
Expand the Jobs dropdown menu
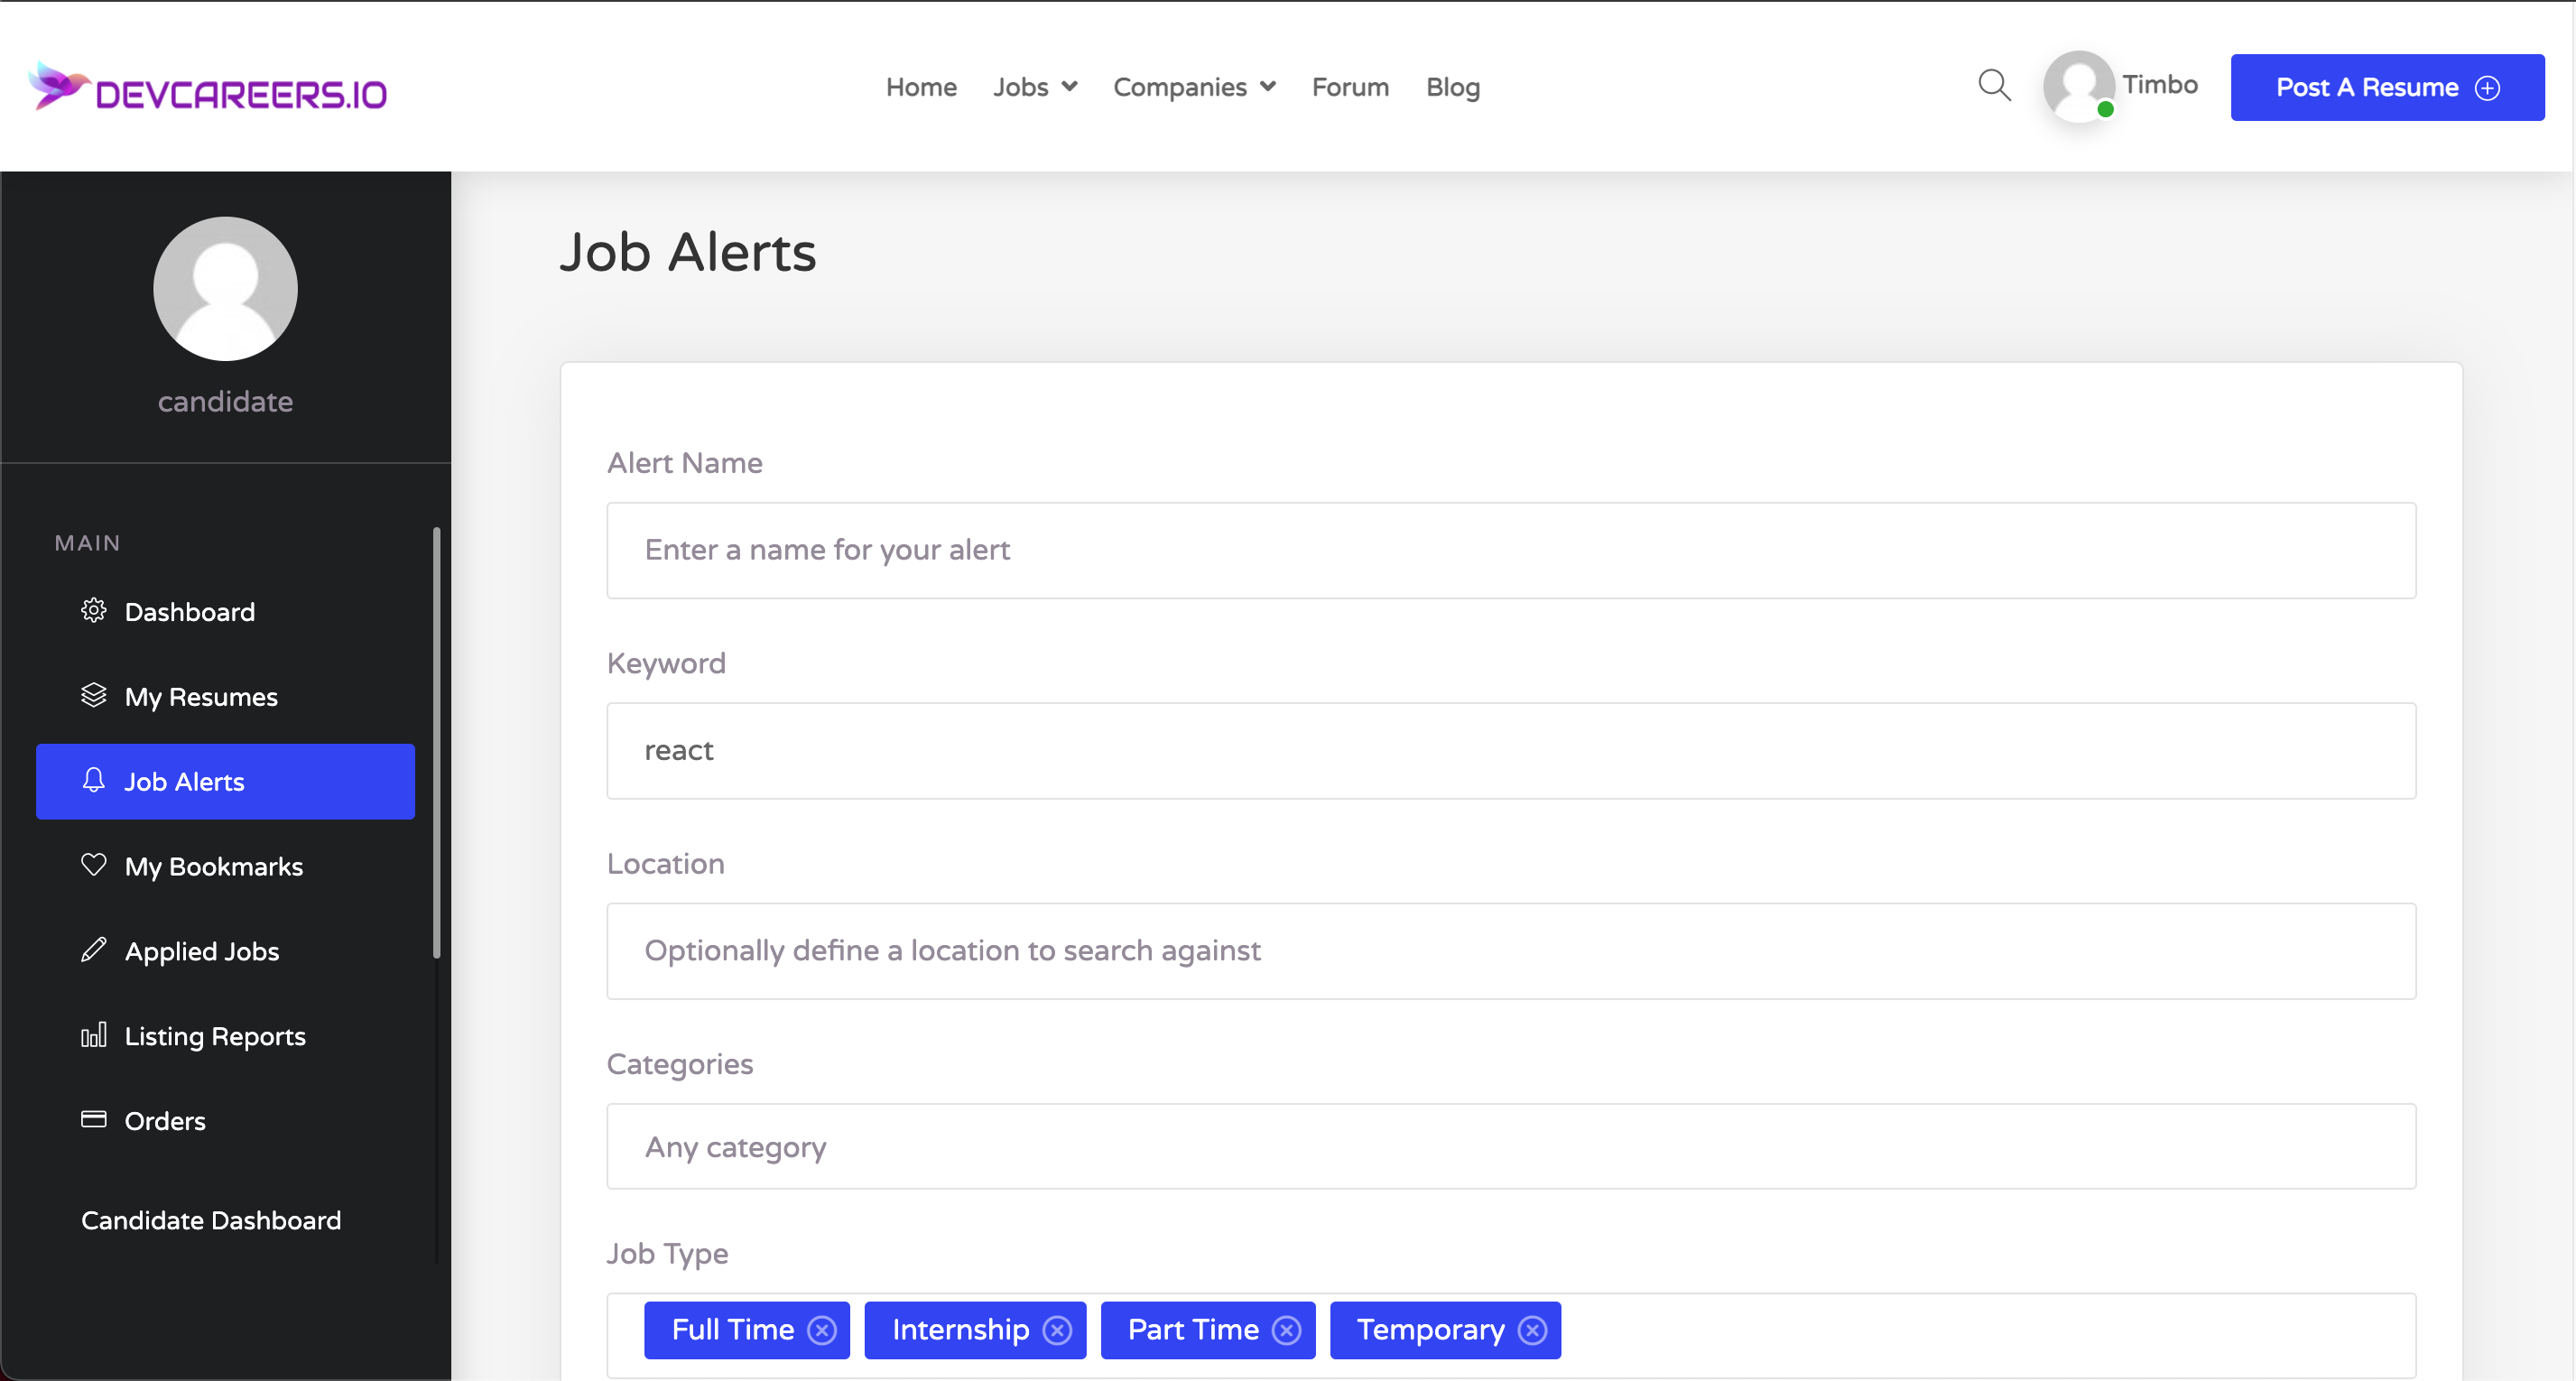1035,87
